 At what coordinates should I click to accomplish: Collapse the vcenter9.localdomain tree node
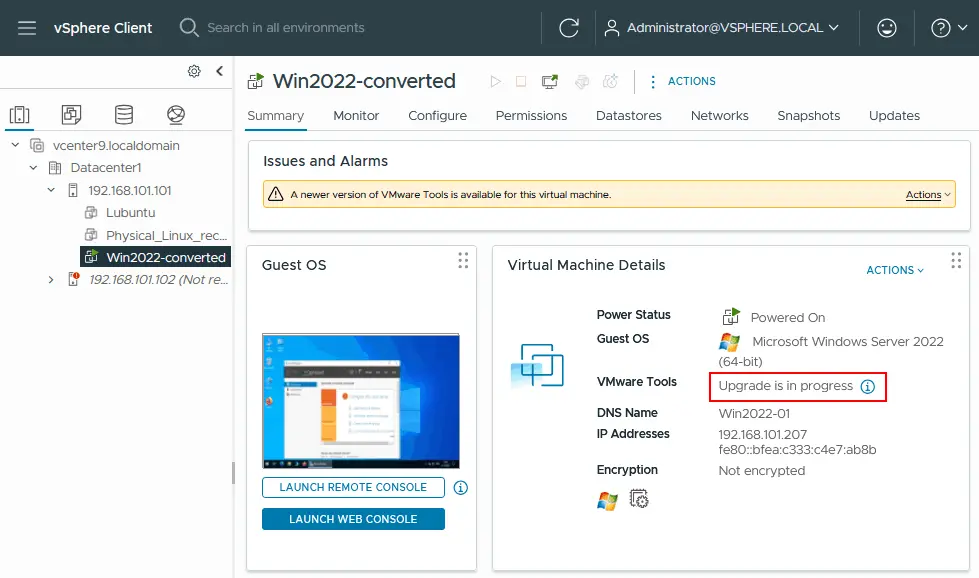(x=16, y=145)
